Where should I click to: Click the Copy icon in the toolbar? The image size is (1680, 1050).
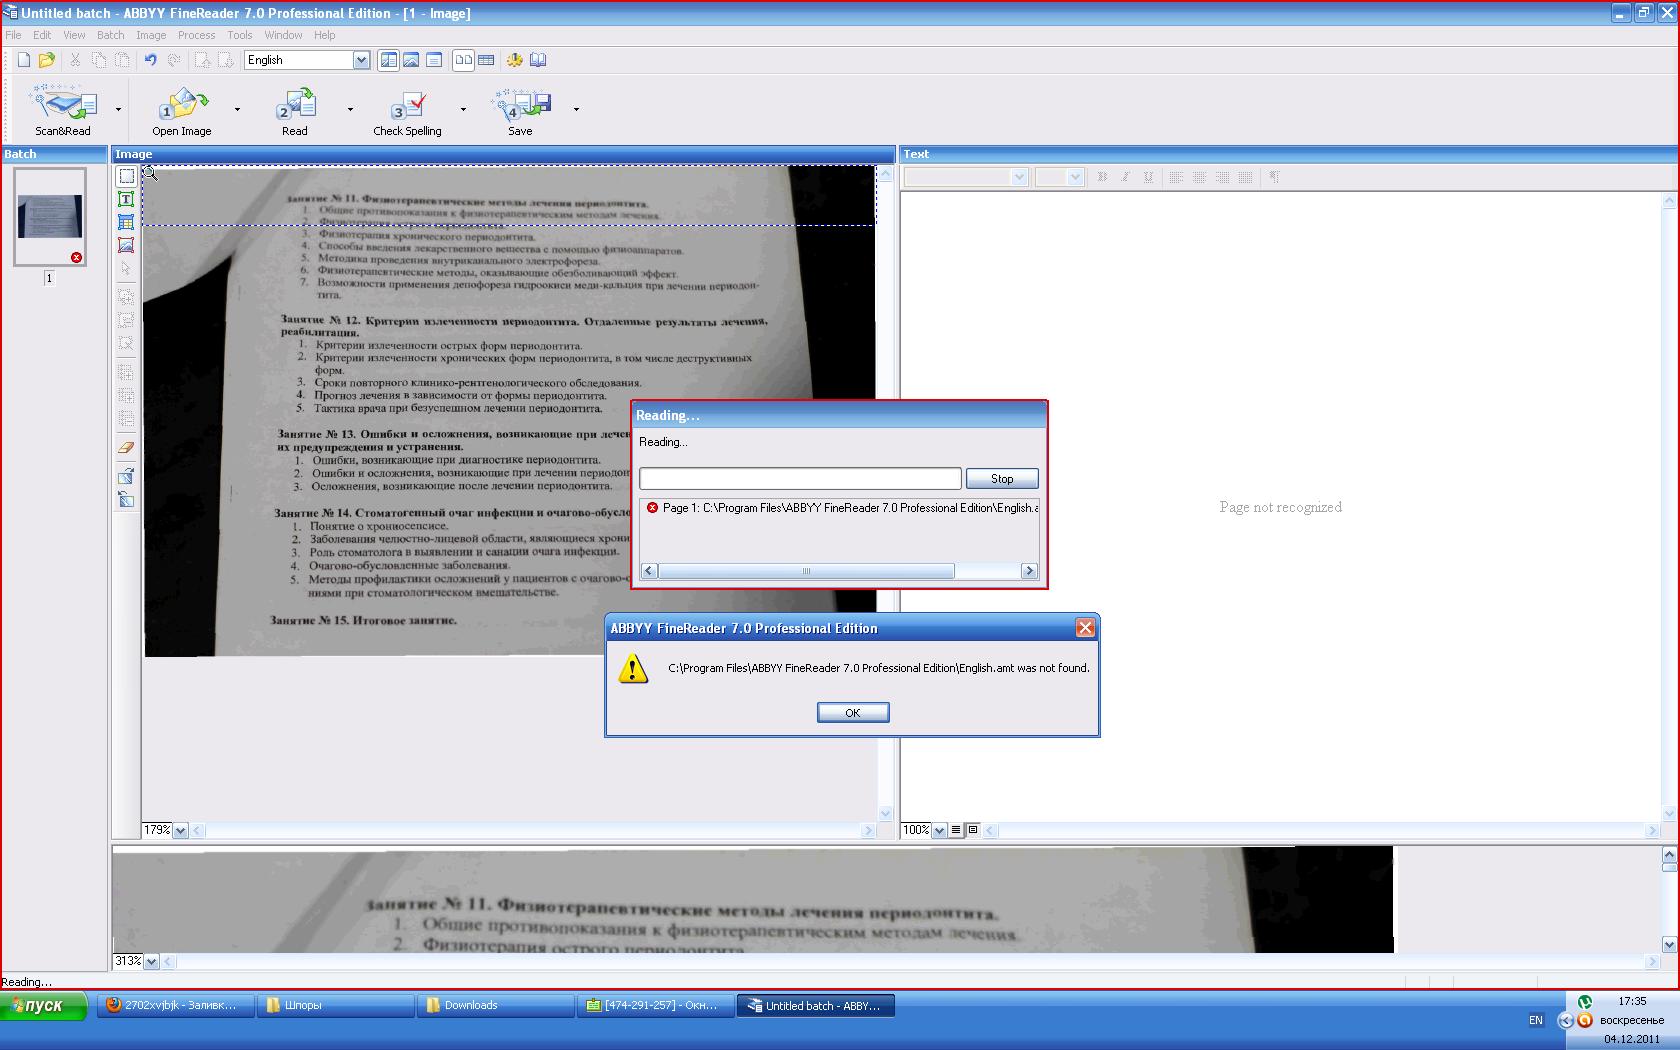[x=98, y=60]
